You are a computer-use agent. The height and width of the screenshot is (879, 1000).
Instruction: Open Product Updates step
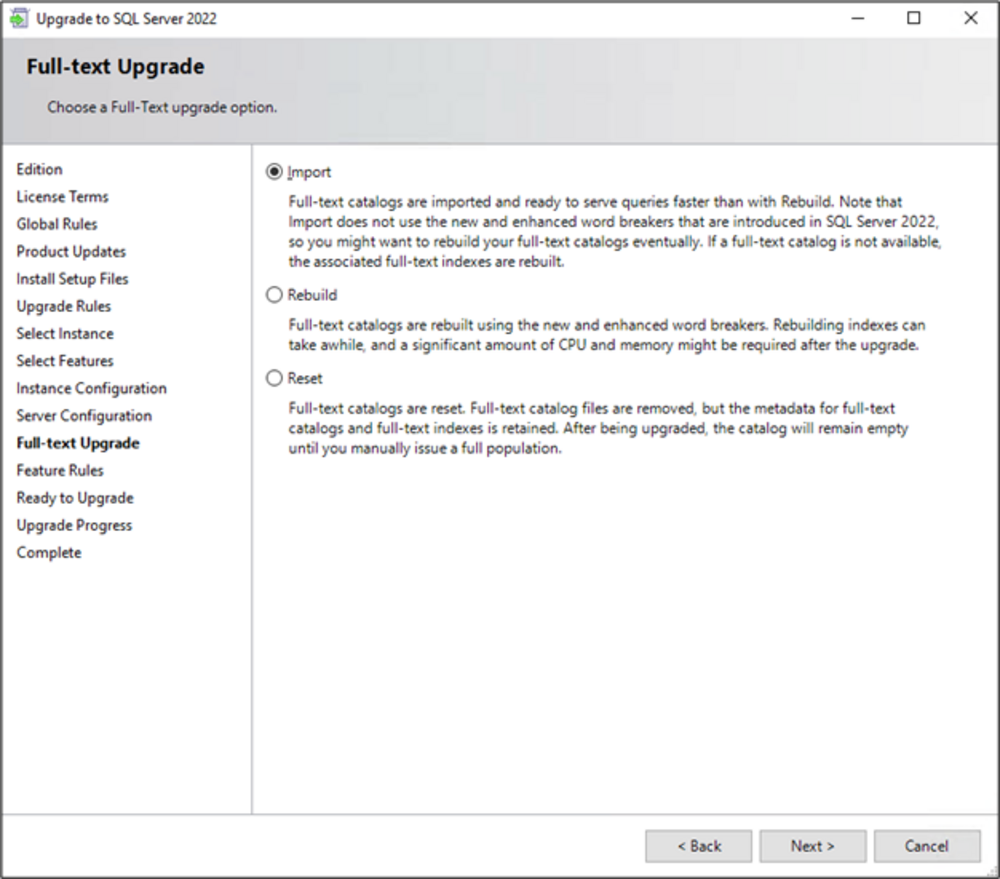[x=71, y=252]
